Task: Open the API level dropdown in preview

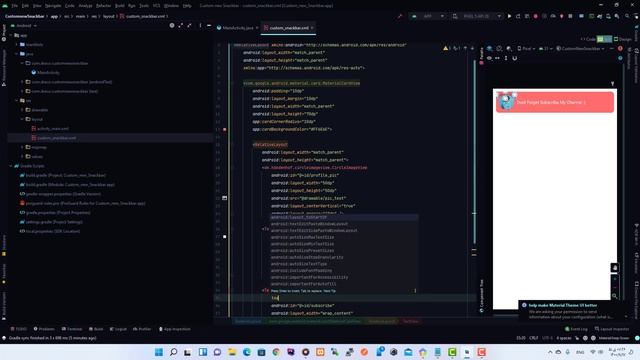Action: [x=546, y=49]
